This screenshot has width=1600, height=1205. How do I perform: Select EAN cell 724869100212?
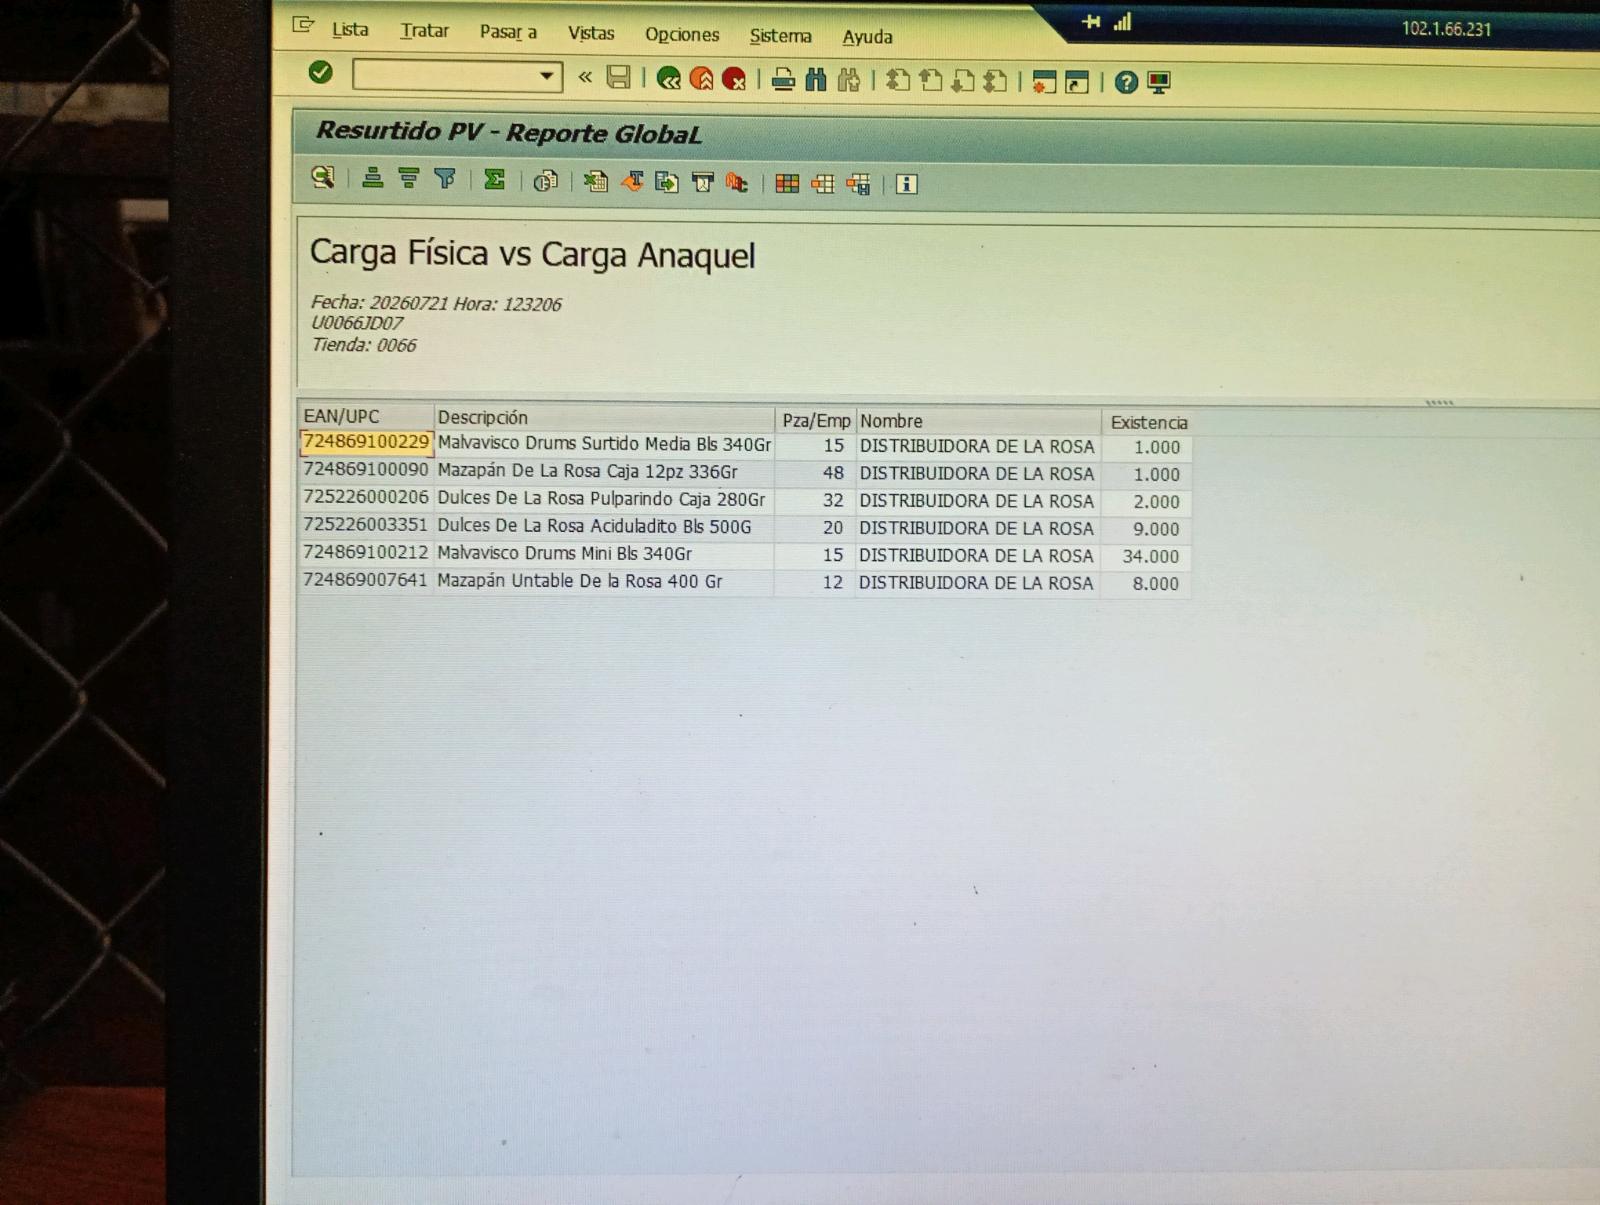[x=366, y=552]
